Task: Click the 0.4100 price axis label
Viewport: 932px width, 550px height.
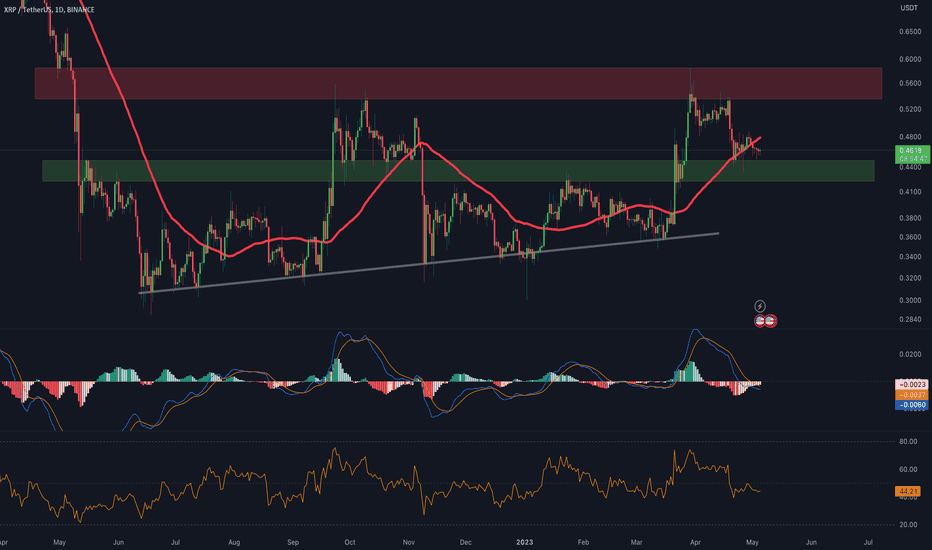Action: coord(910,192)
